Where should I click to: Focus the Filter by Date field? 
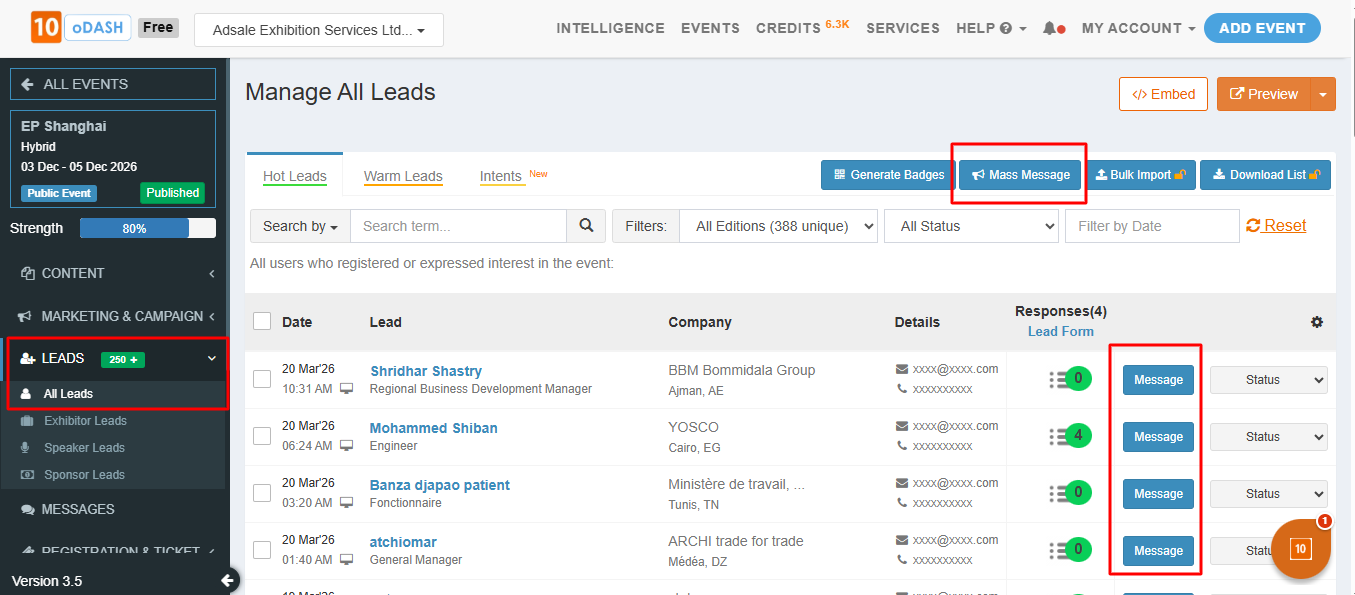[x=1151, y=226]
